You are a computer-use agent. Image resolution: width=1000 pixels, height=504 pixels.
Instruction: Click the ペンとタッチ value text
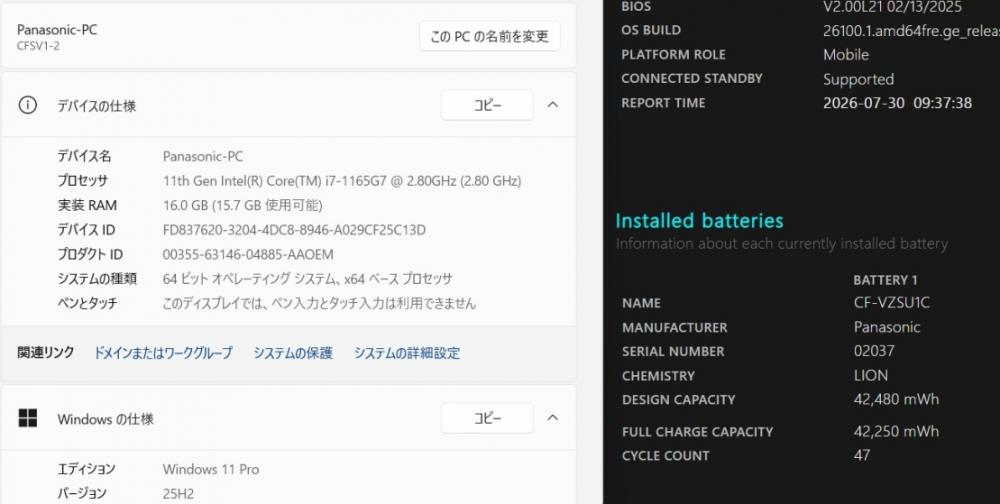pos(319,303)
